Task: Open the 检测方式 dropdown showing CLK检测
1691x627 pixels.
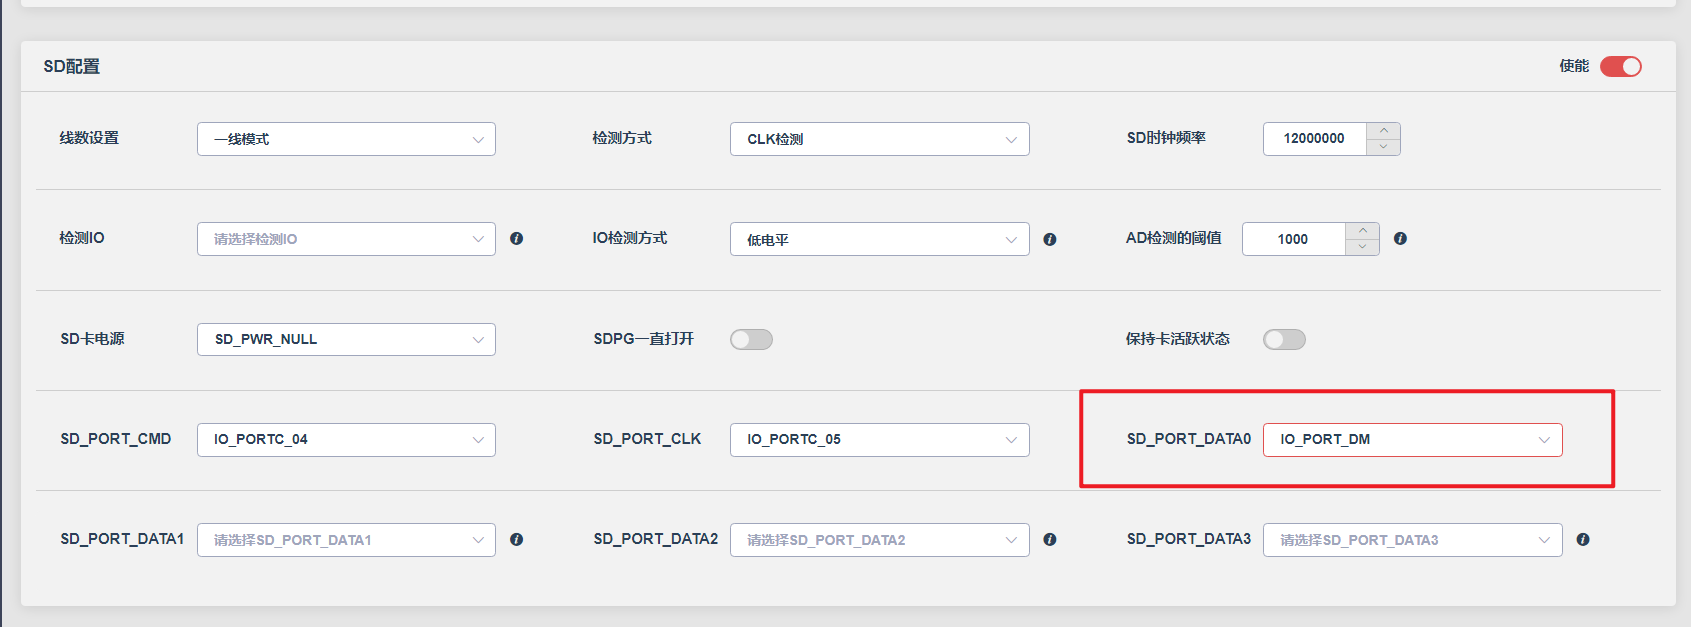Action: [880, 139]
